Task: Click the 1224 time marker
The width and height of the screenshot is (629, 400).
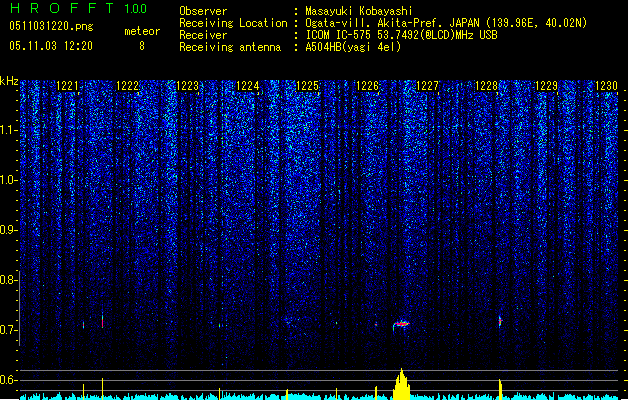Action: tap(248, 86)
